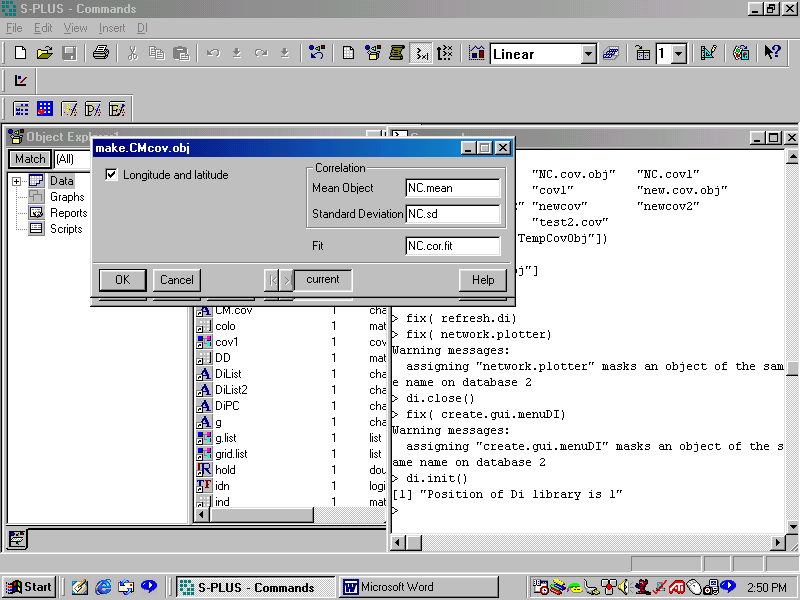Image resolution: width=800 pixels, height=600 pixels.
Task: Click the New document toolbar icon
Action: 21,53
